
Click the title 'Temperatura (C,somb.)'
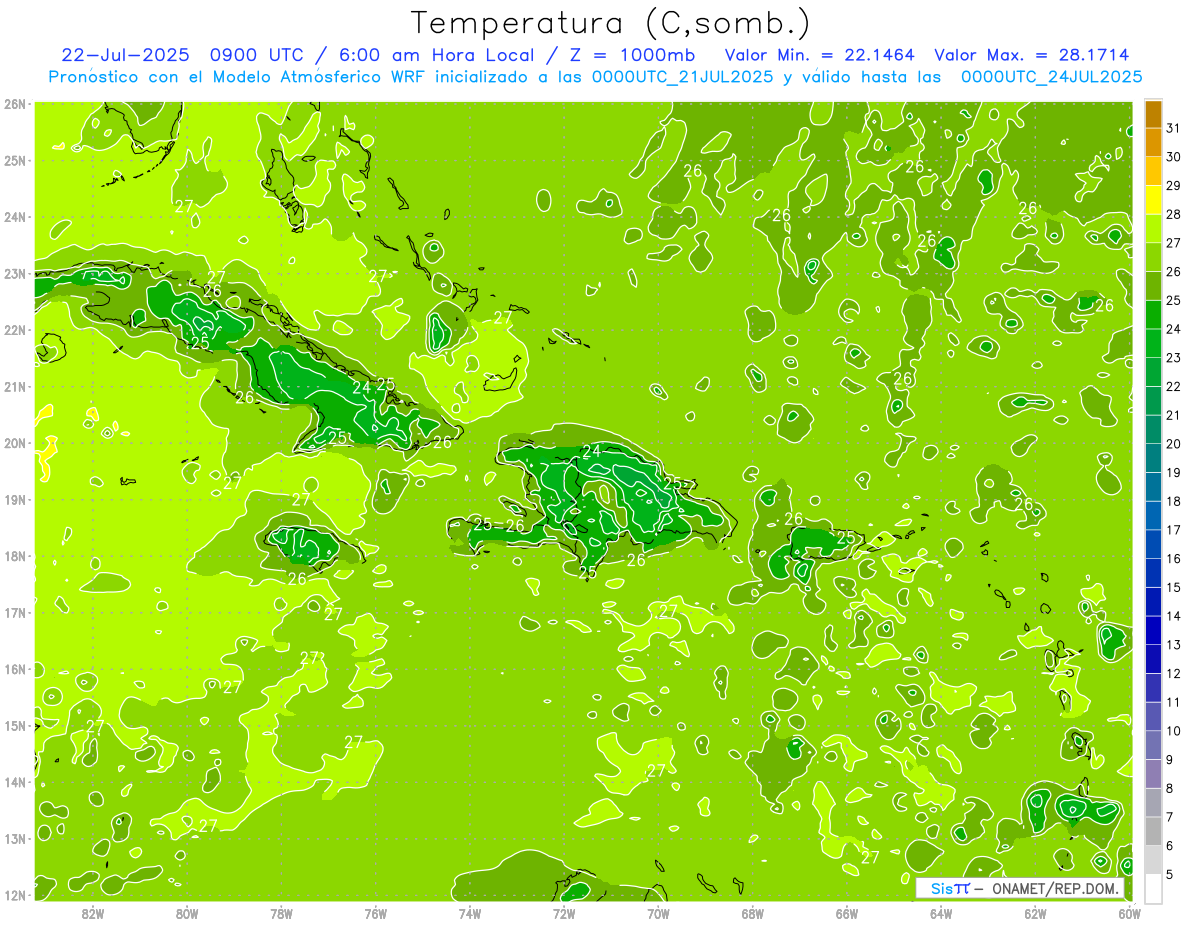click(x=611, y=24)
